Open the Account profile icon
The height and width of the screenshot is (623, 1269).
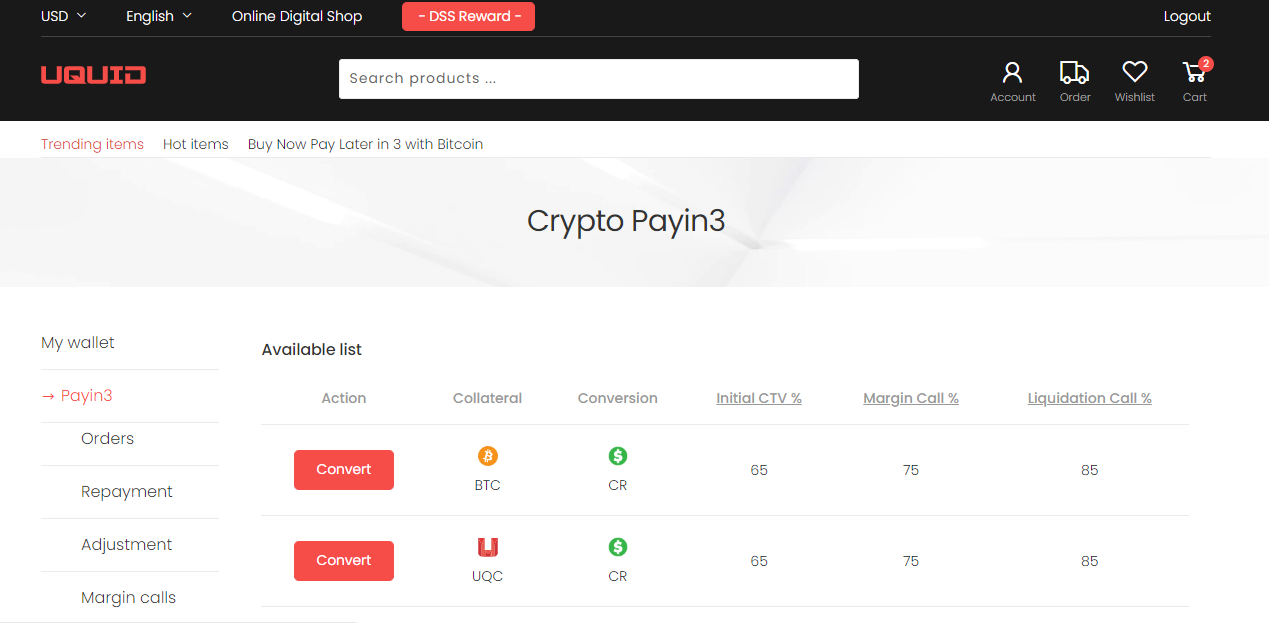pyautogui.click(x=1012, y=72)
